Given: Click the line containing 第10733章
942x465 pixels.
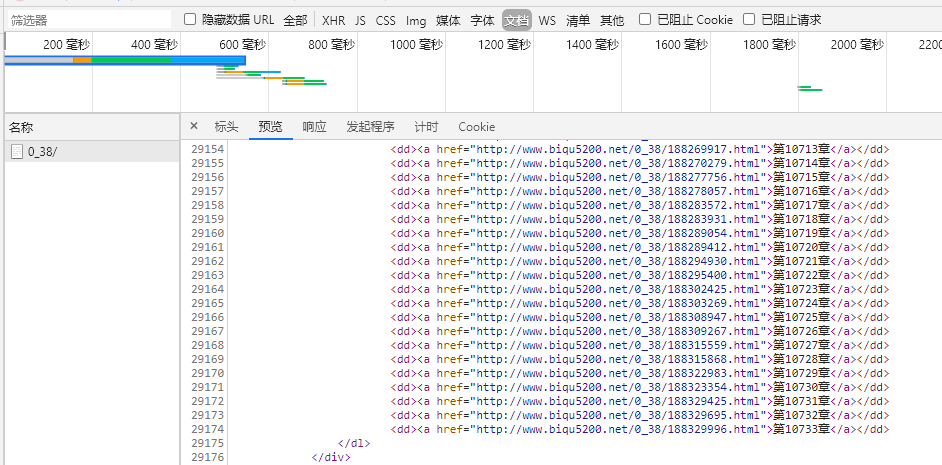Looking at the screenshot, I should [x=640, y=429].
